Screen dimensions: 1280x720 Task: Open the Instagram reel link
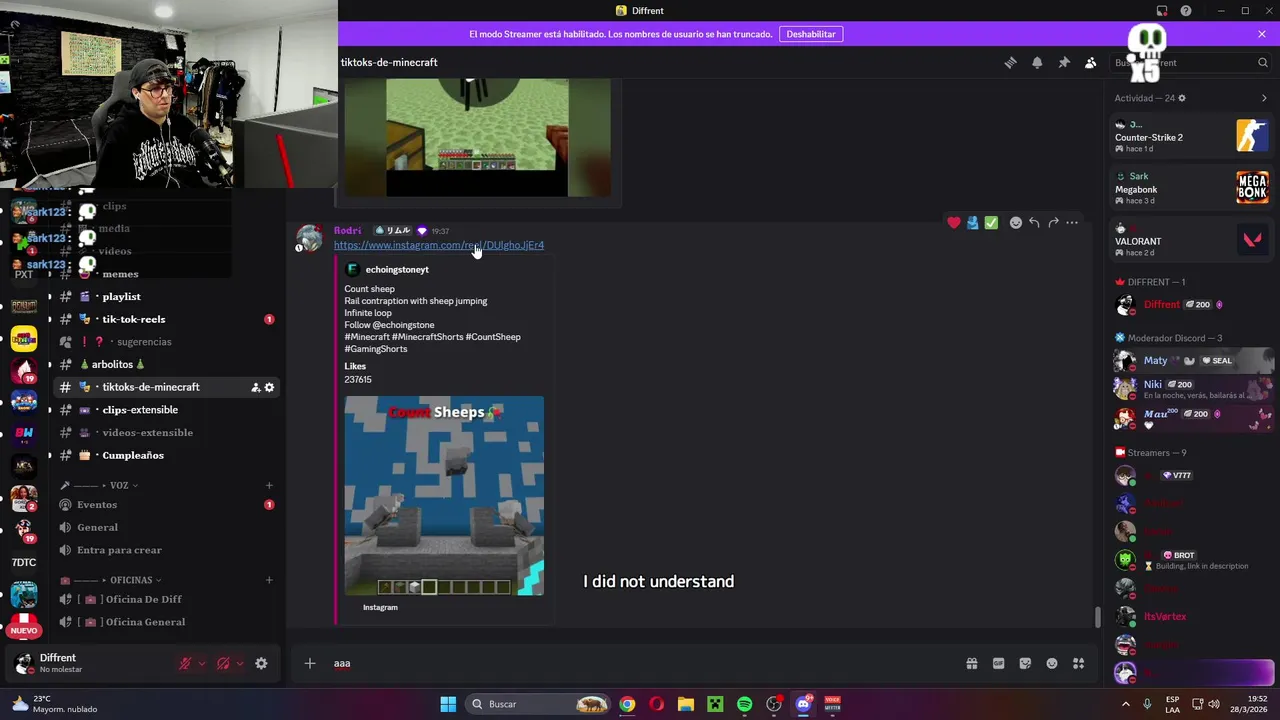coord(439,245)
